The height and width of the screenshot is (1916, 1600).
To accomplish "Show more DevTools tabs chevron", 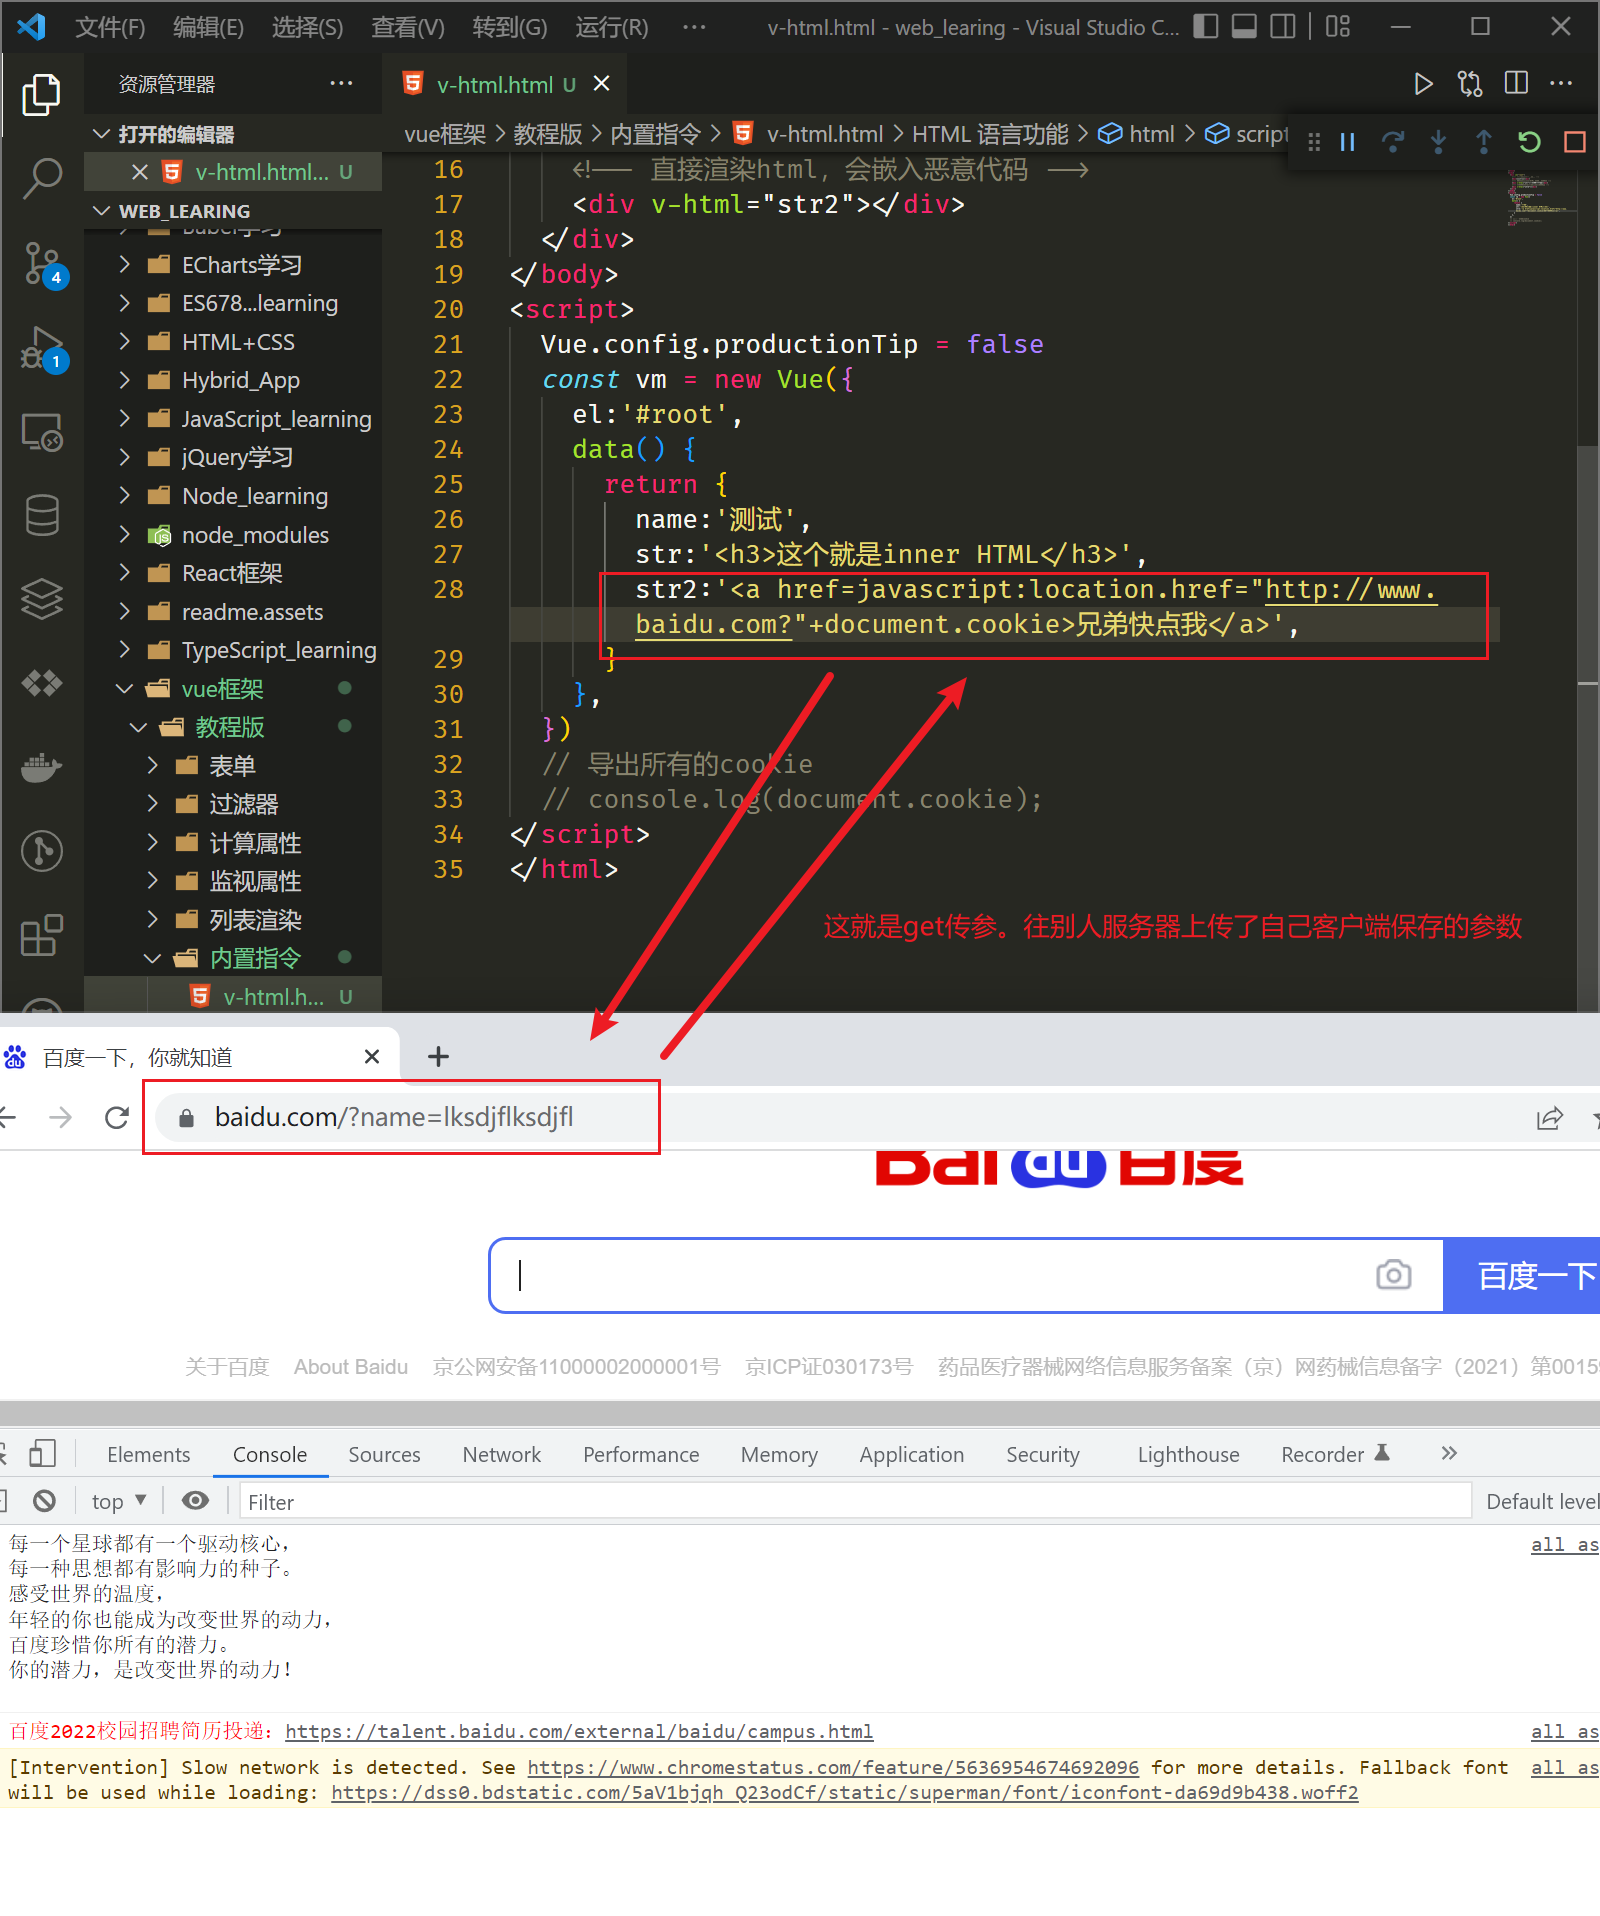I will coord(1449,1453).
